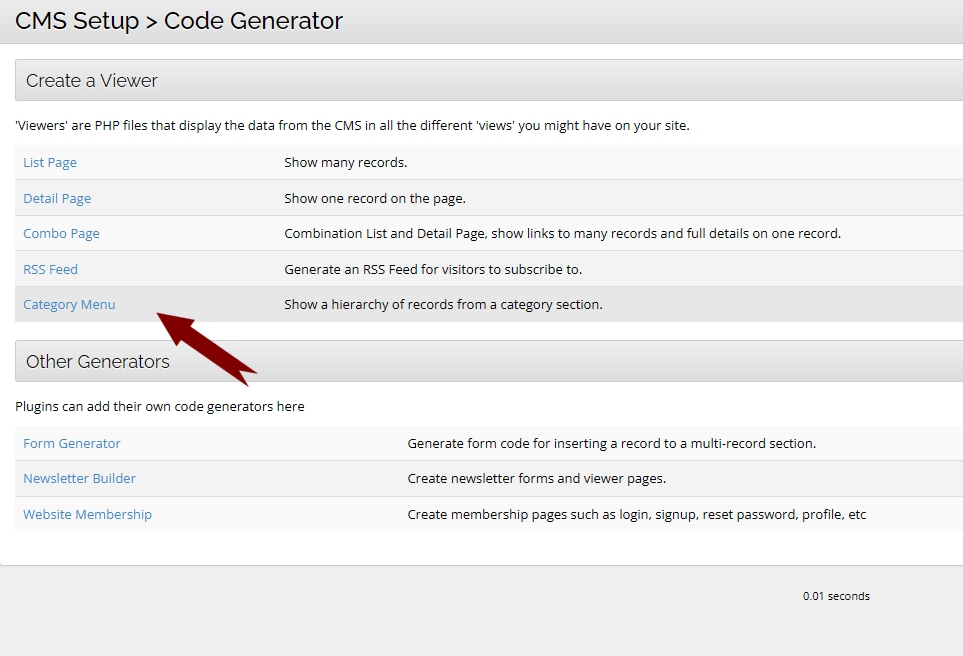Image resolution: width=963 pixels, height=656 pixels.
Task: Click the 'Generate an RSS Feed' description text
Action: click(x=433, y=269)
